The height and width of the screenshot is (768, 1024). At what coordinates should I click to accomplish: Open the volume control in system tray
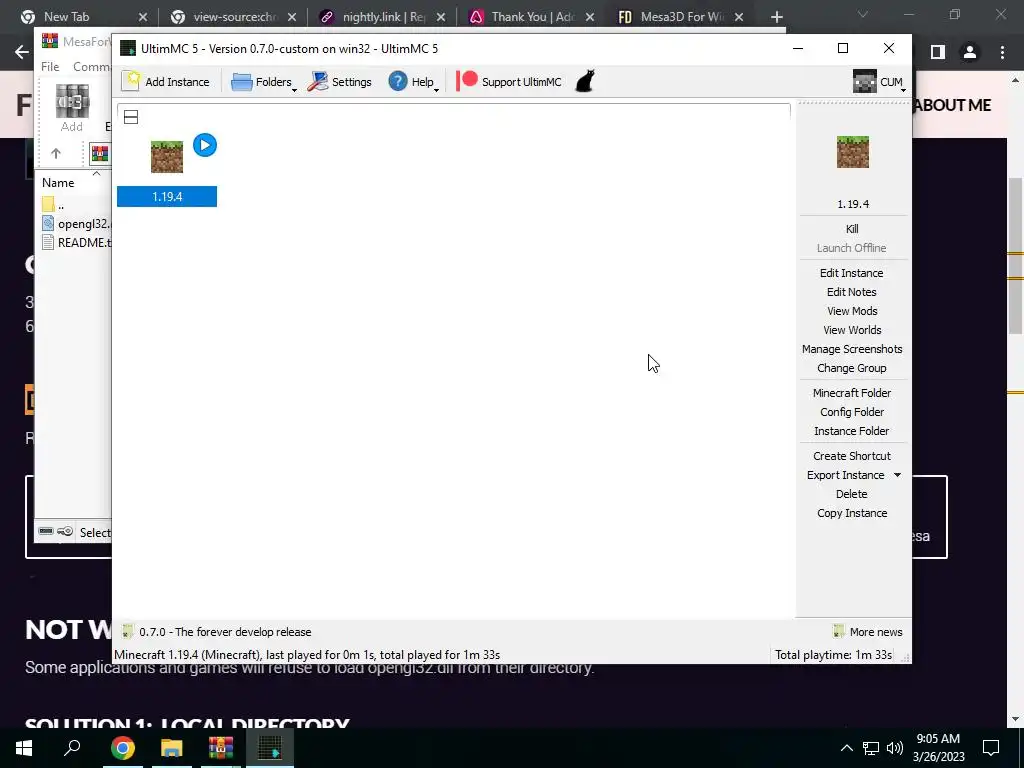pyautogui.click(x=895, y=748)
